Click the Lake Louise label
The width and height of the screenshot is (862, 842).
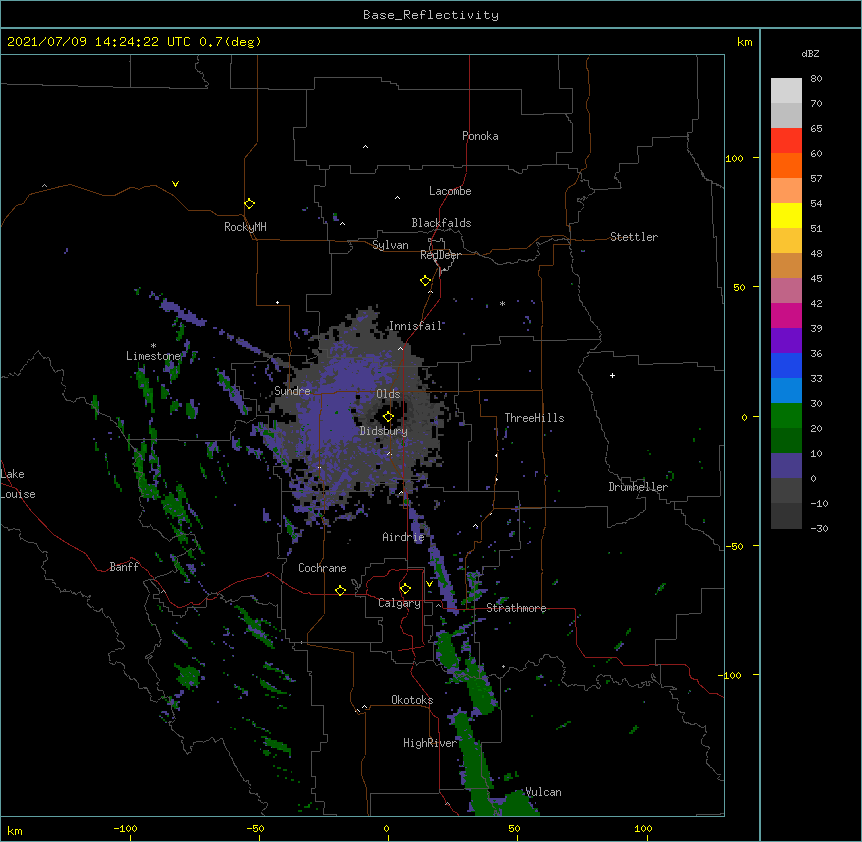click(x=18, y=484)
